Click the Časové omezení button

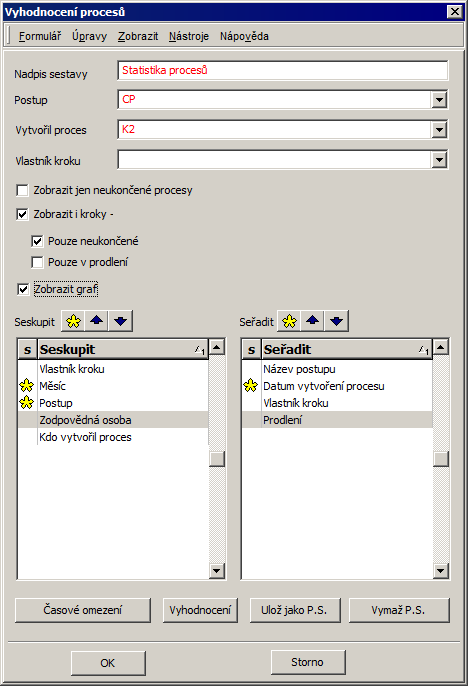pyautogui.click(x=83, y=610)
